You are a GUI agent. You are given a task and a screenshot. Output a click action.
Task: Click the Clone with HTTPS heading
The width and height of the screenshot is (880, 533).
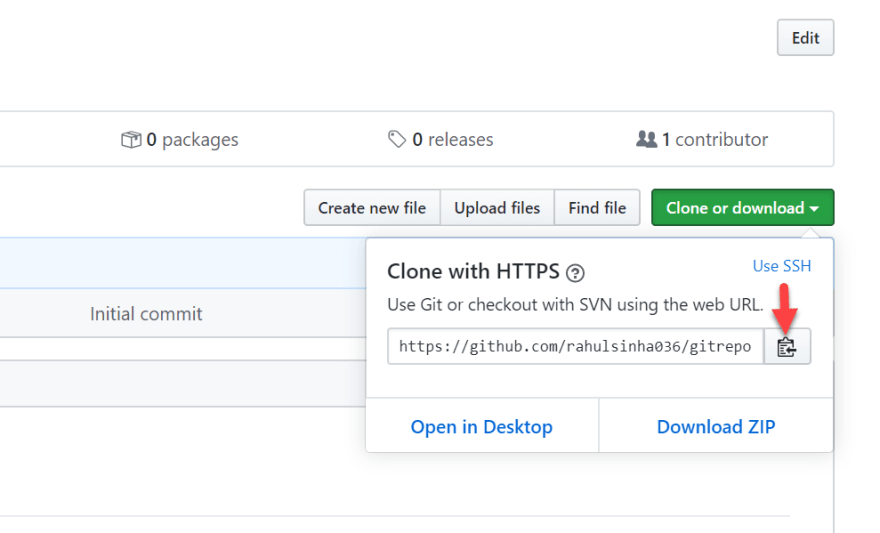[473, 272]
